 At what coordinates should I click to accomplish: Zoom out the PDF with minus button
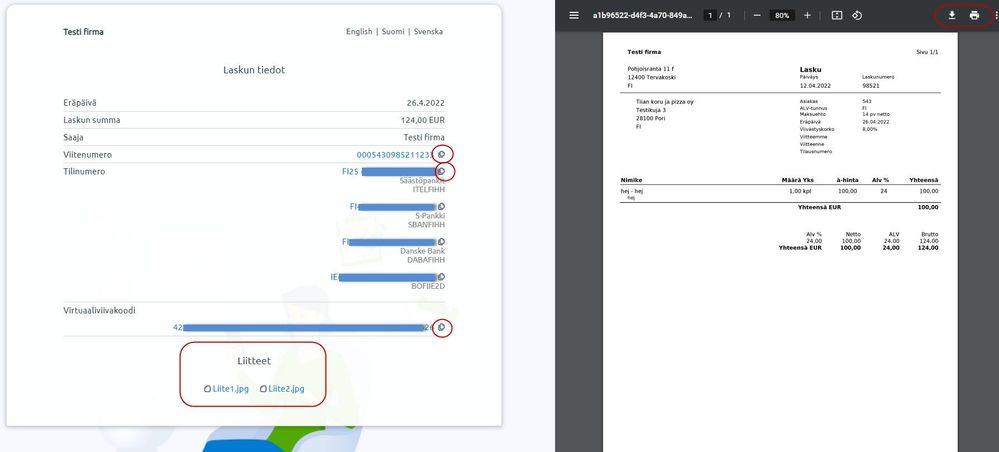coord(757,15)
